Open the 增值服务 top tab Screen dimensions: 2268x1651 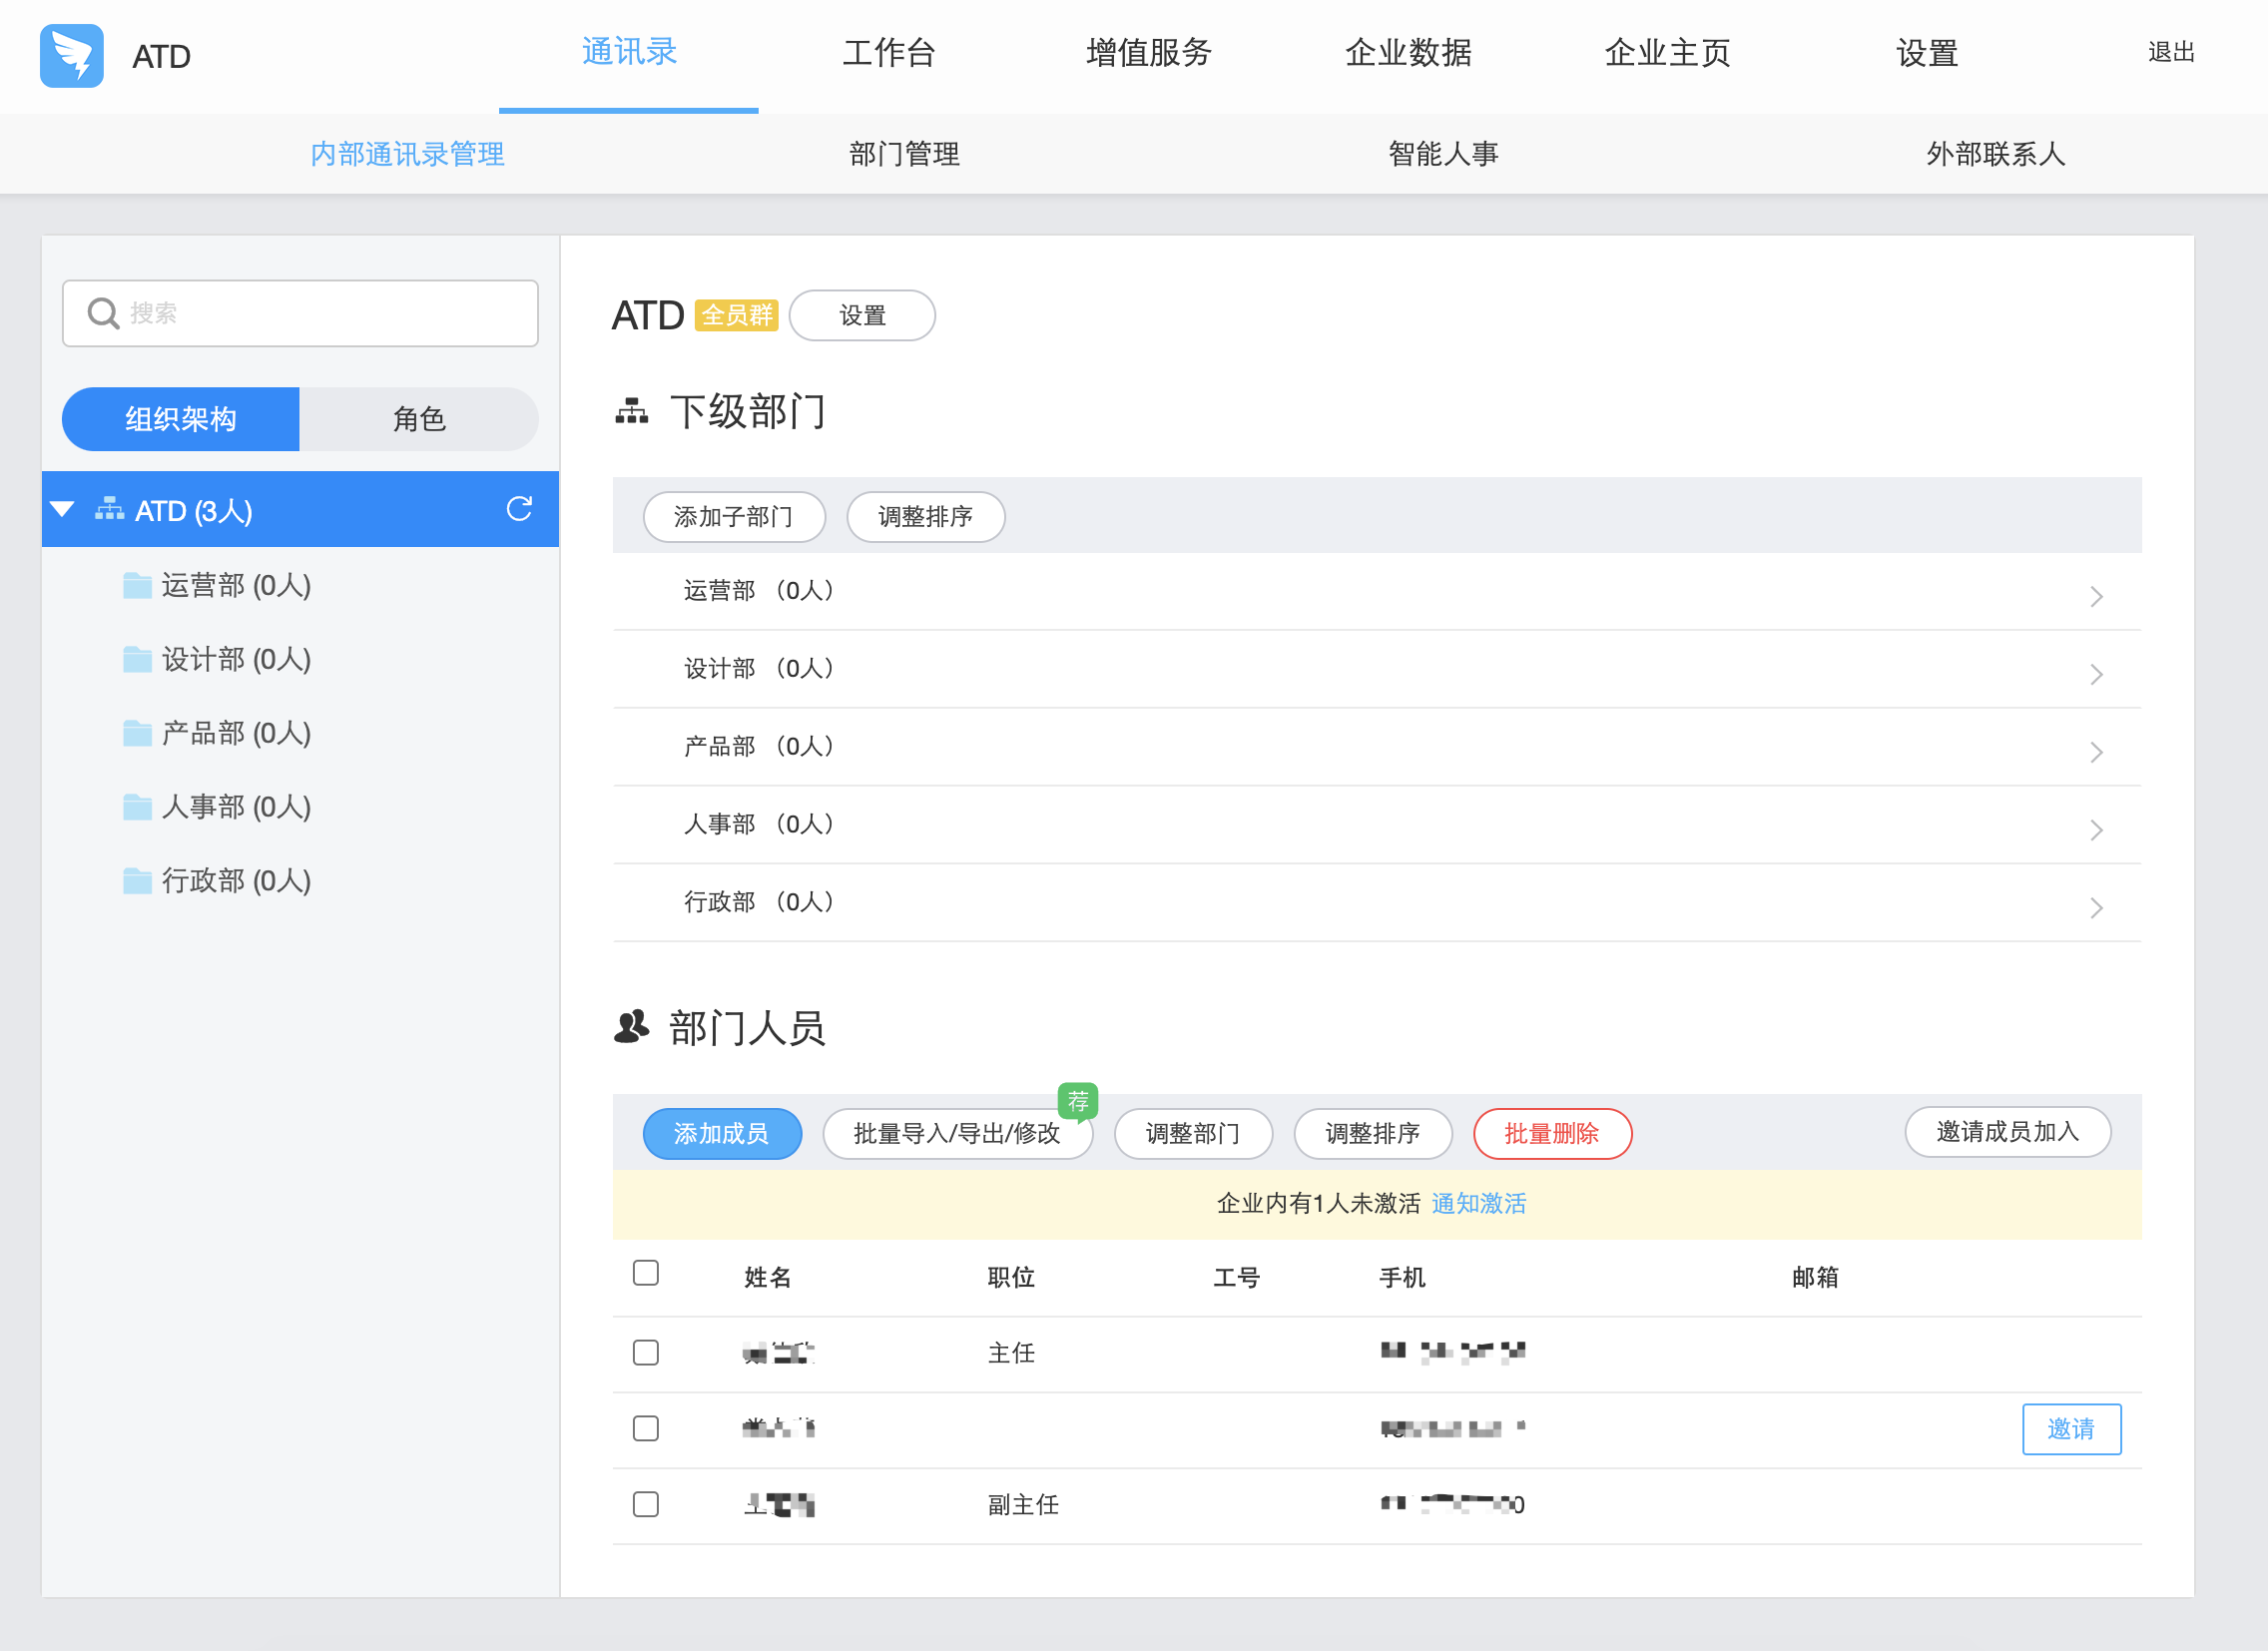click(x=1149, y=52)
